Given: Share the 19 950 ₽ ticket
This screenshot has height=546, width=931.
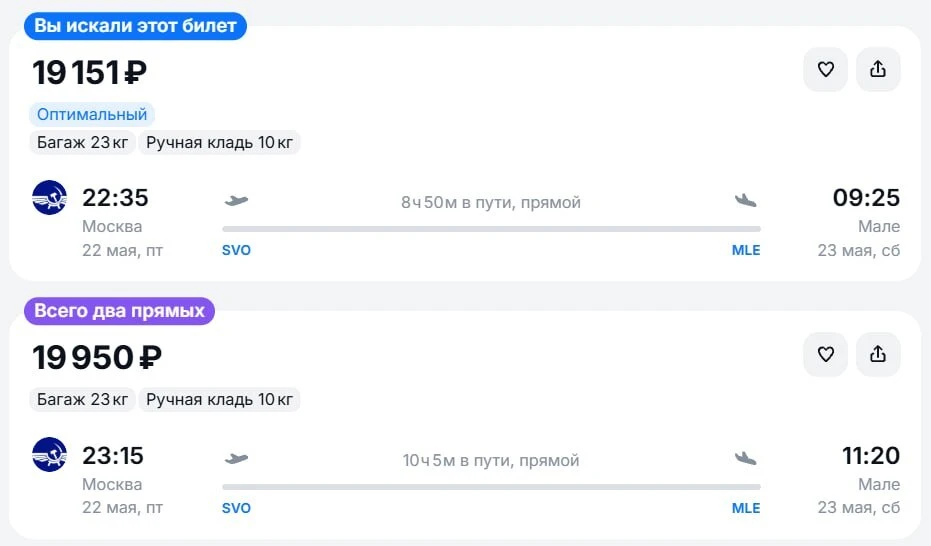Looking at the screenshot, I should pos(878,354).
